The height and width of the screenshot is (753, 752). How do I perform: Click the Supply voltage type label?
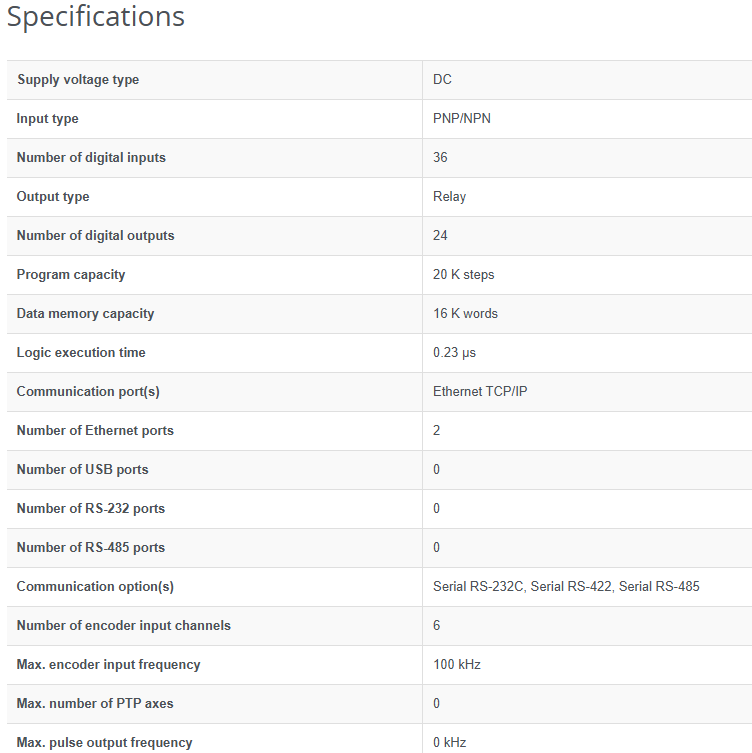[78, 80]
